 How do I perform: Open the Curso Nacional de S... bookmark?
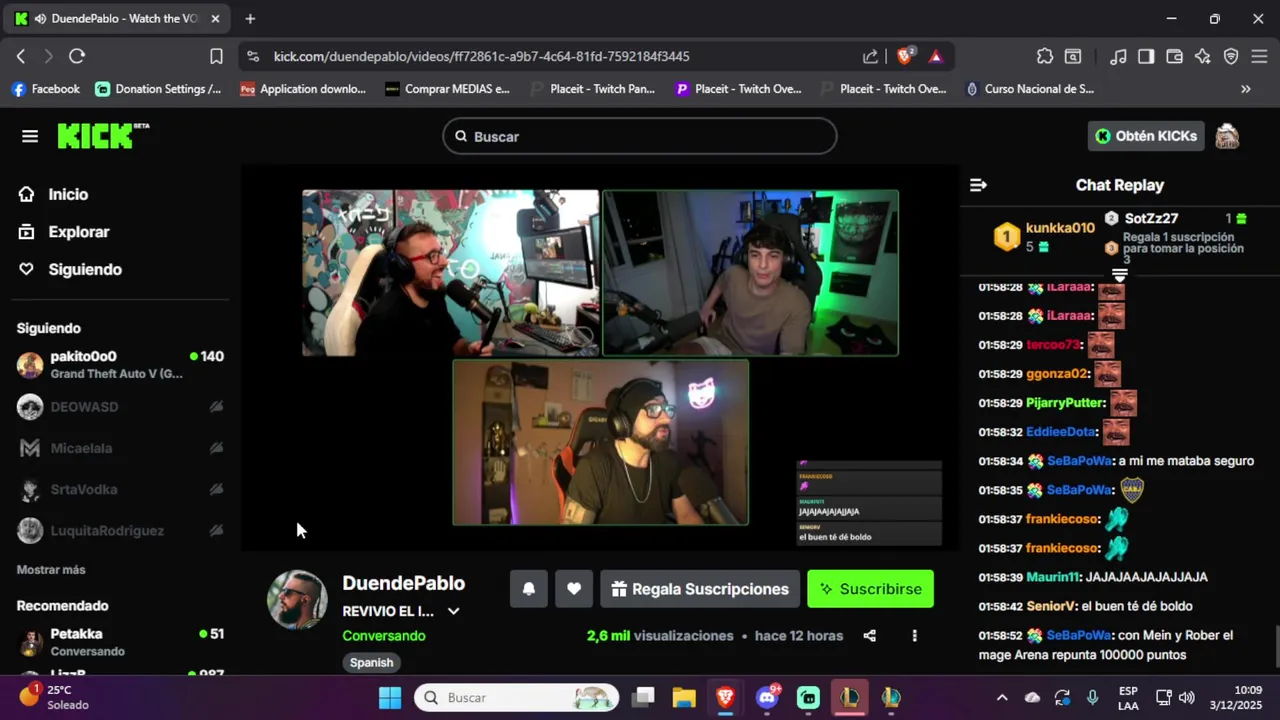coord(1029,89)
